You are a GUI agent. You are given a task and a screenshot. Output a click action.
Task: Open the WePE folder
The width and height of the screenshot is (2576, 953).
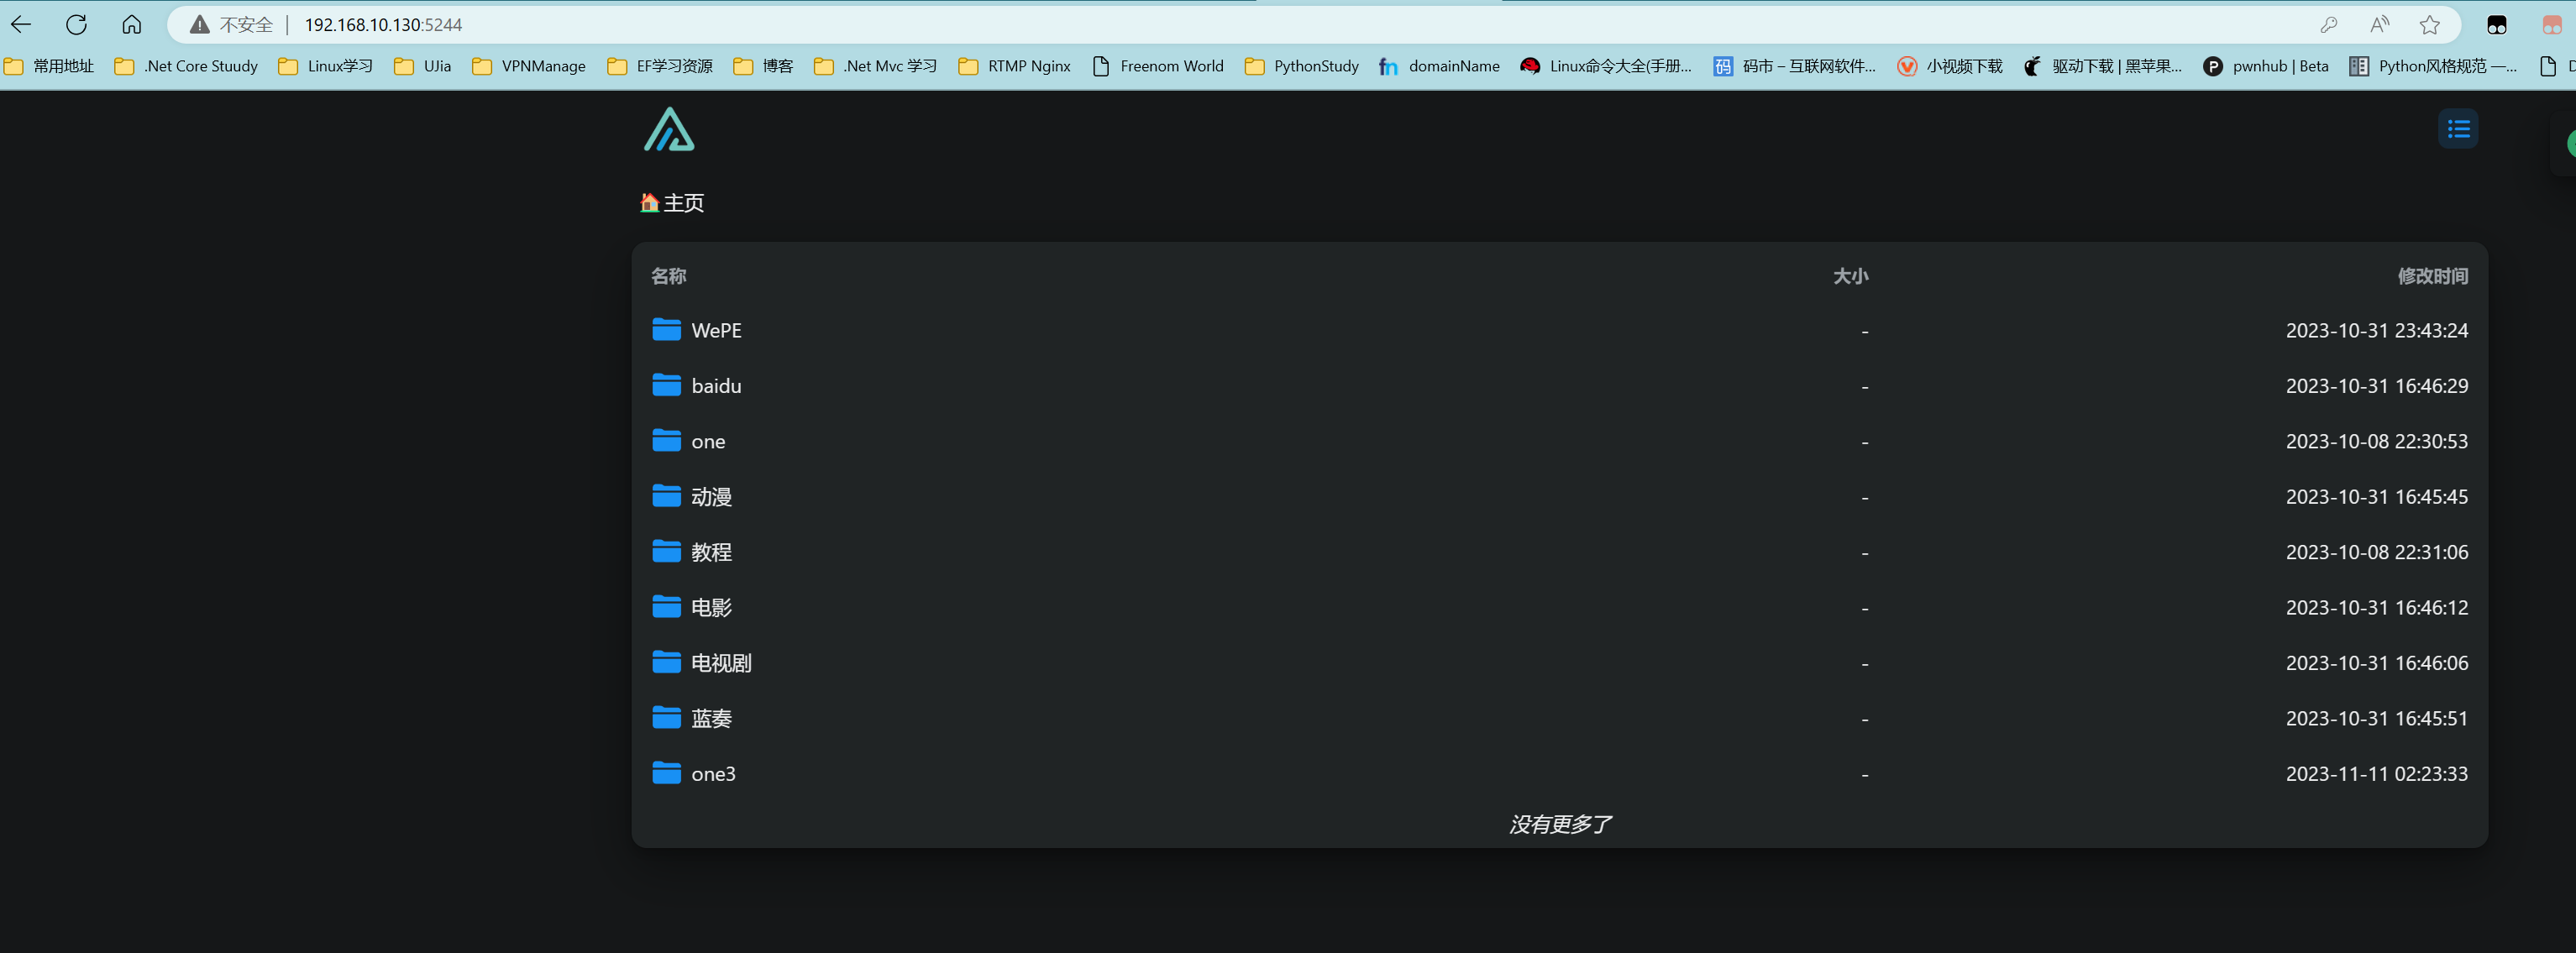click(1559, 330)
